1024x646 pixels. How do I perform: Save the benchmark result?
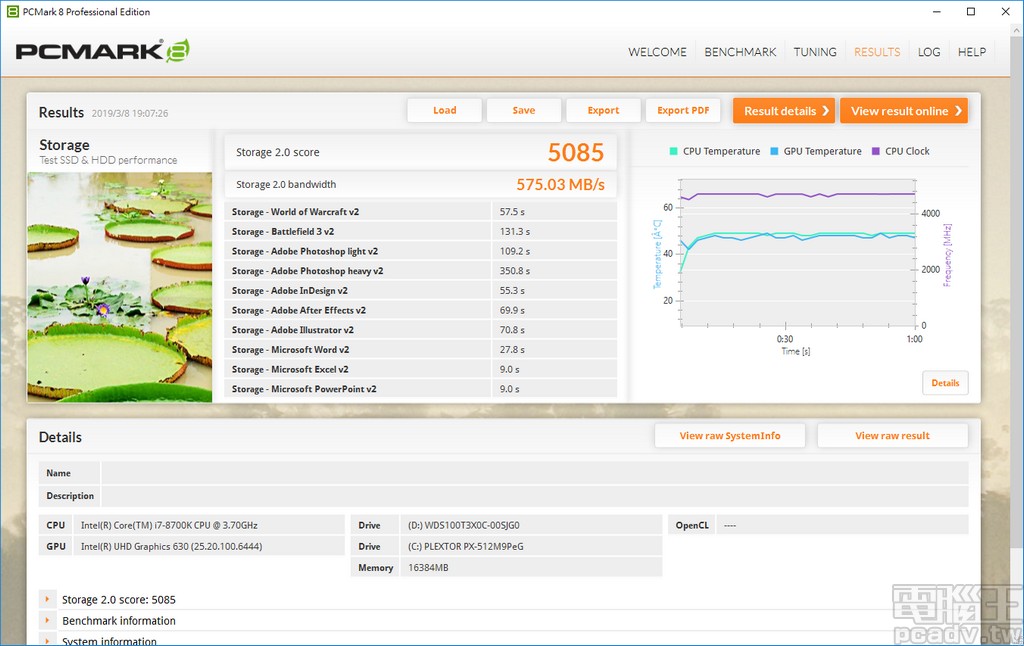click(x=523, y=111)
